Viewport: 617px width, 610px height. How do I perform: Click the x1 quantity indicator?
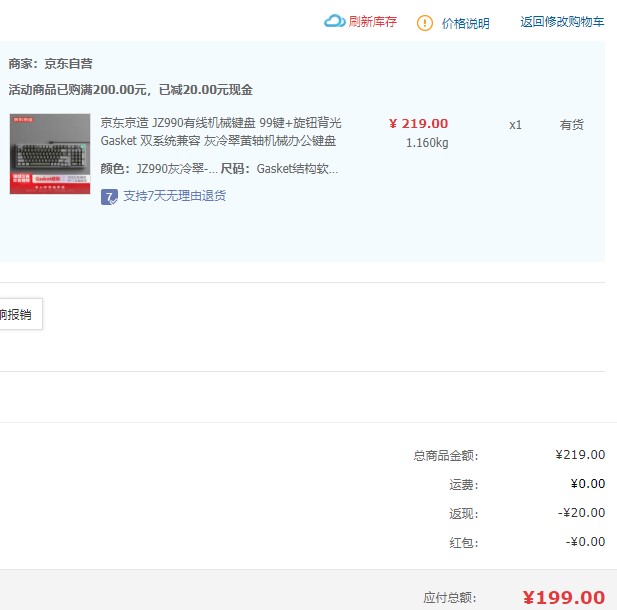(x=515, y=125)
